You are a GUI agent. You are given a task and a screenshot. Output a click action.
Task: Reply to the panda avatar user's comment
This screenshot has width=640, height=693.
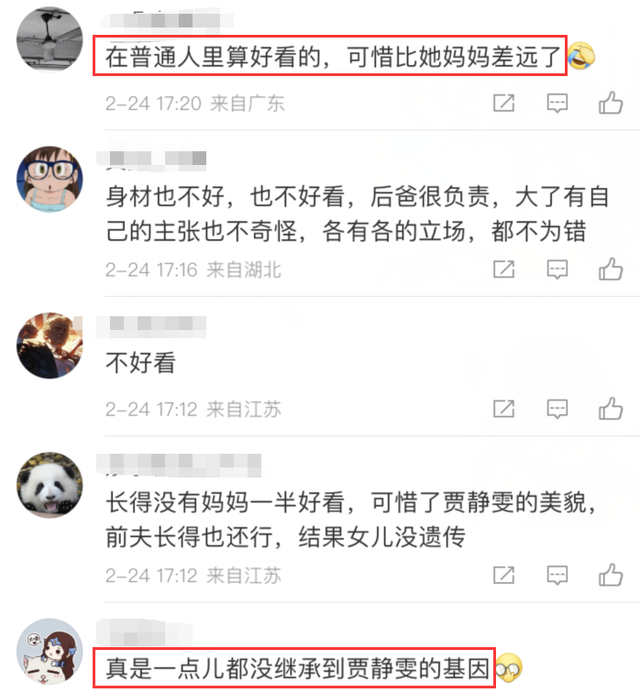(557, 575)
